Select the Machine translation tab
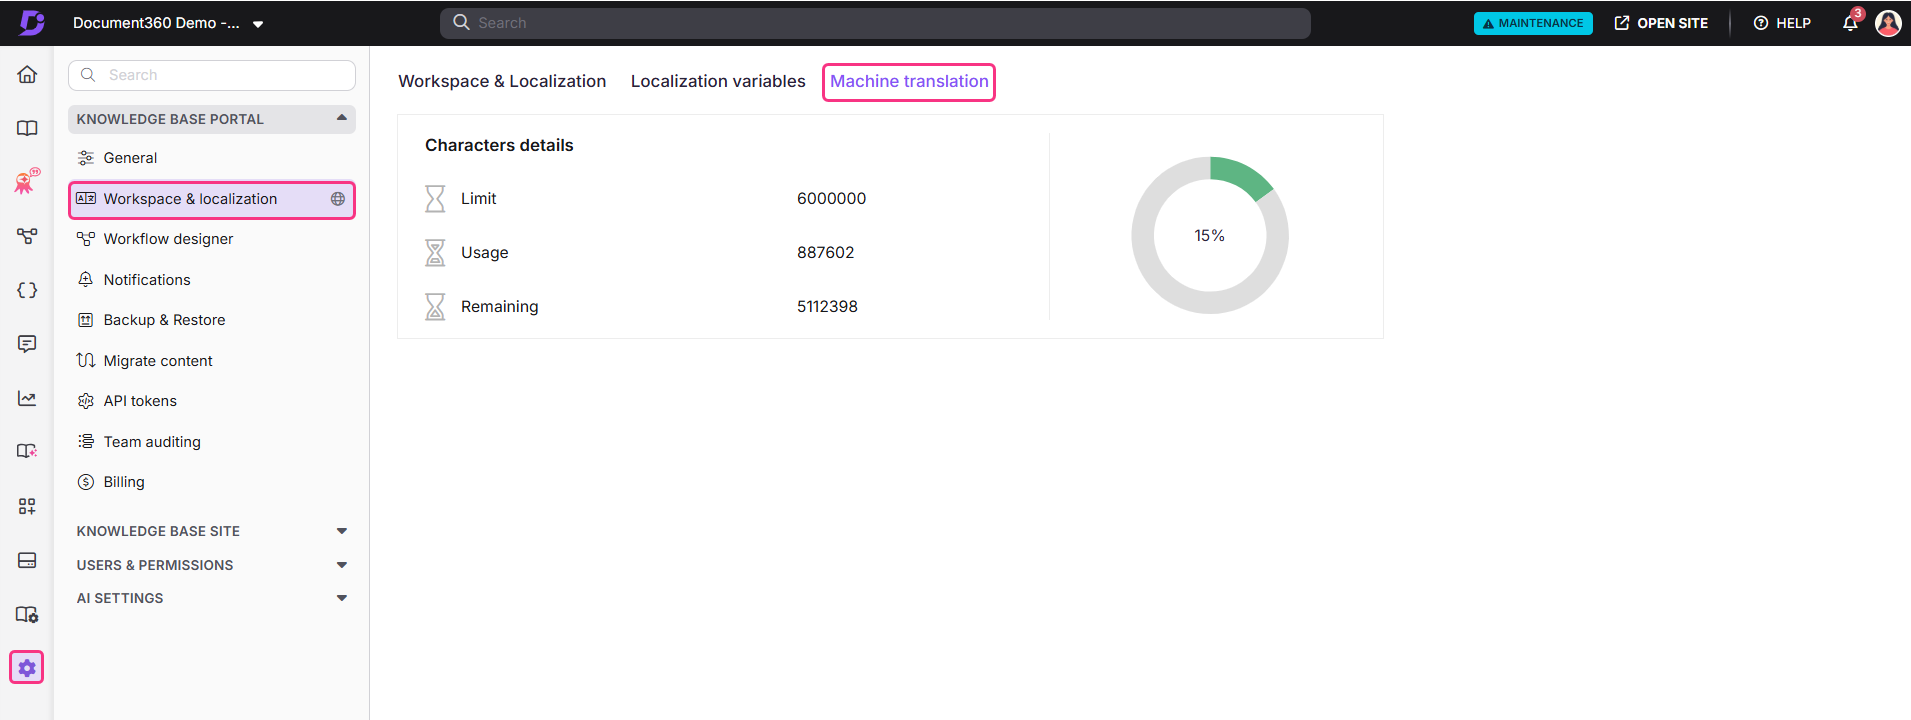This screenshot has height=720, width=1911. (x=909, y=81)
